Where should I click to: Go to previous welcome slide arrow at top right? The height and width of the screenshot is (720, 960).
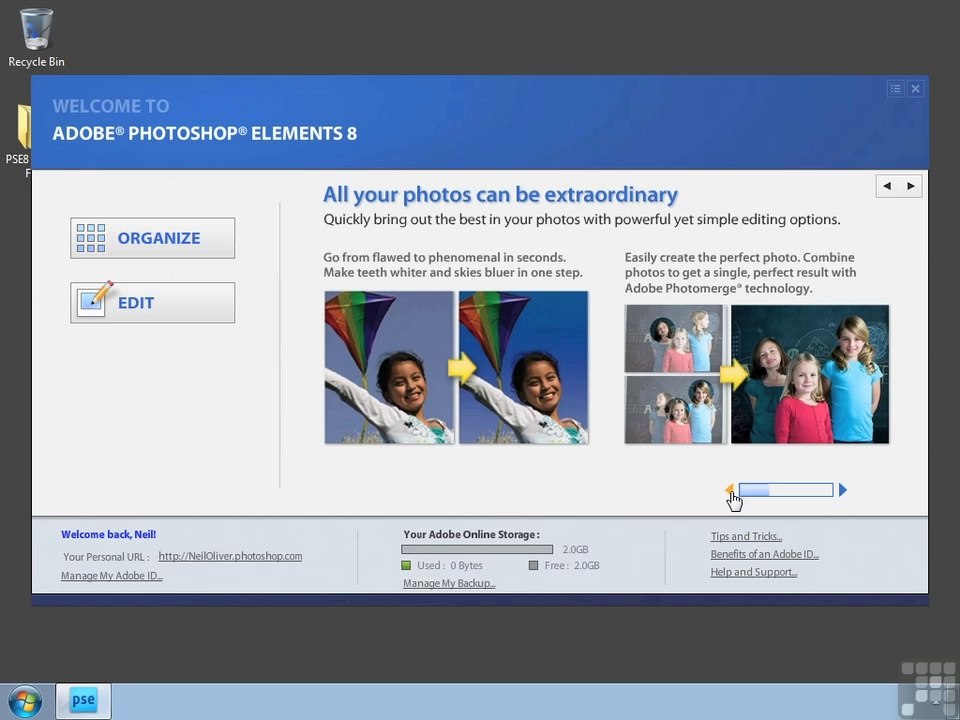[x=887, y=186]
